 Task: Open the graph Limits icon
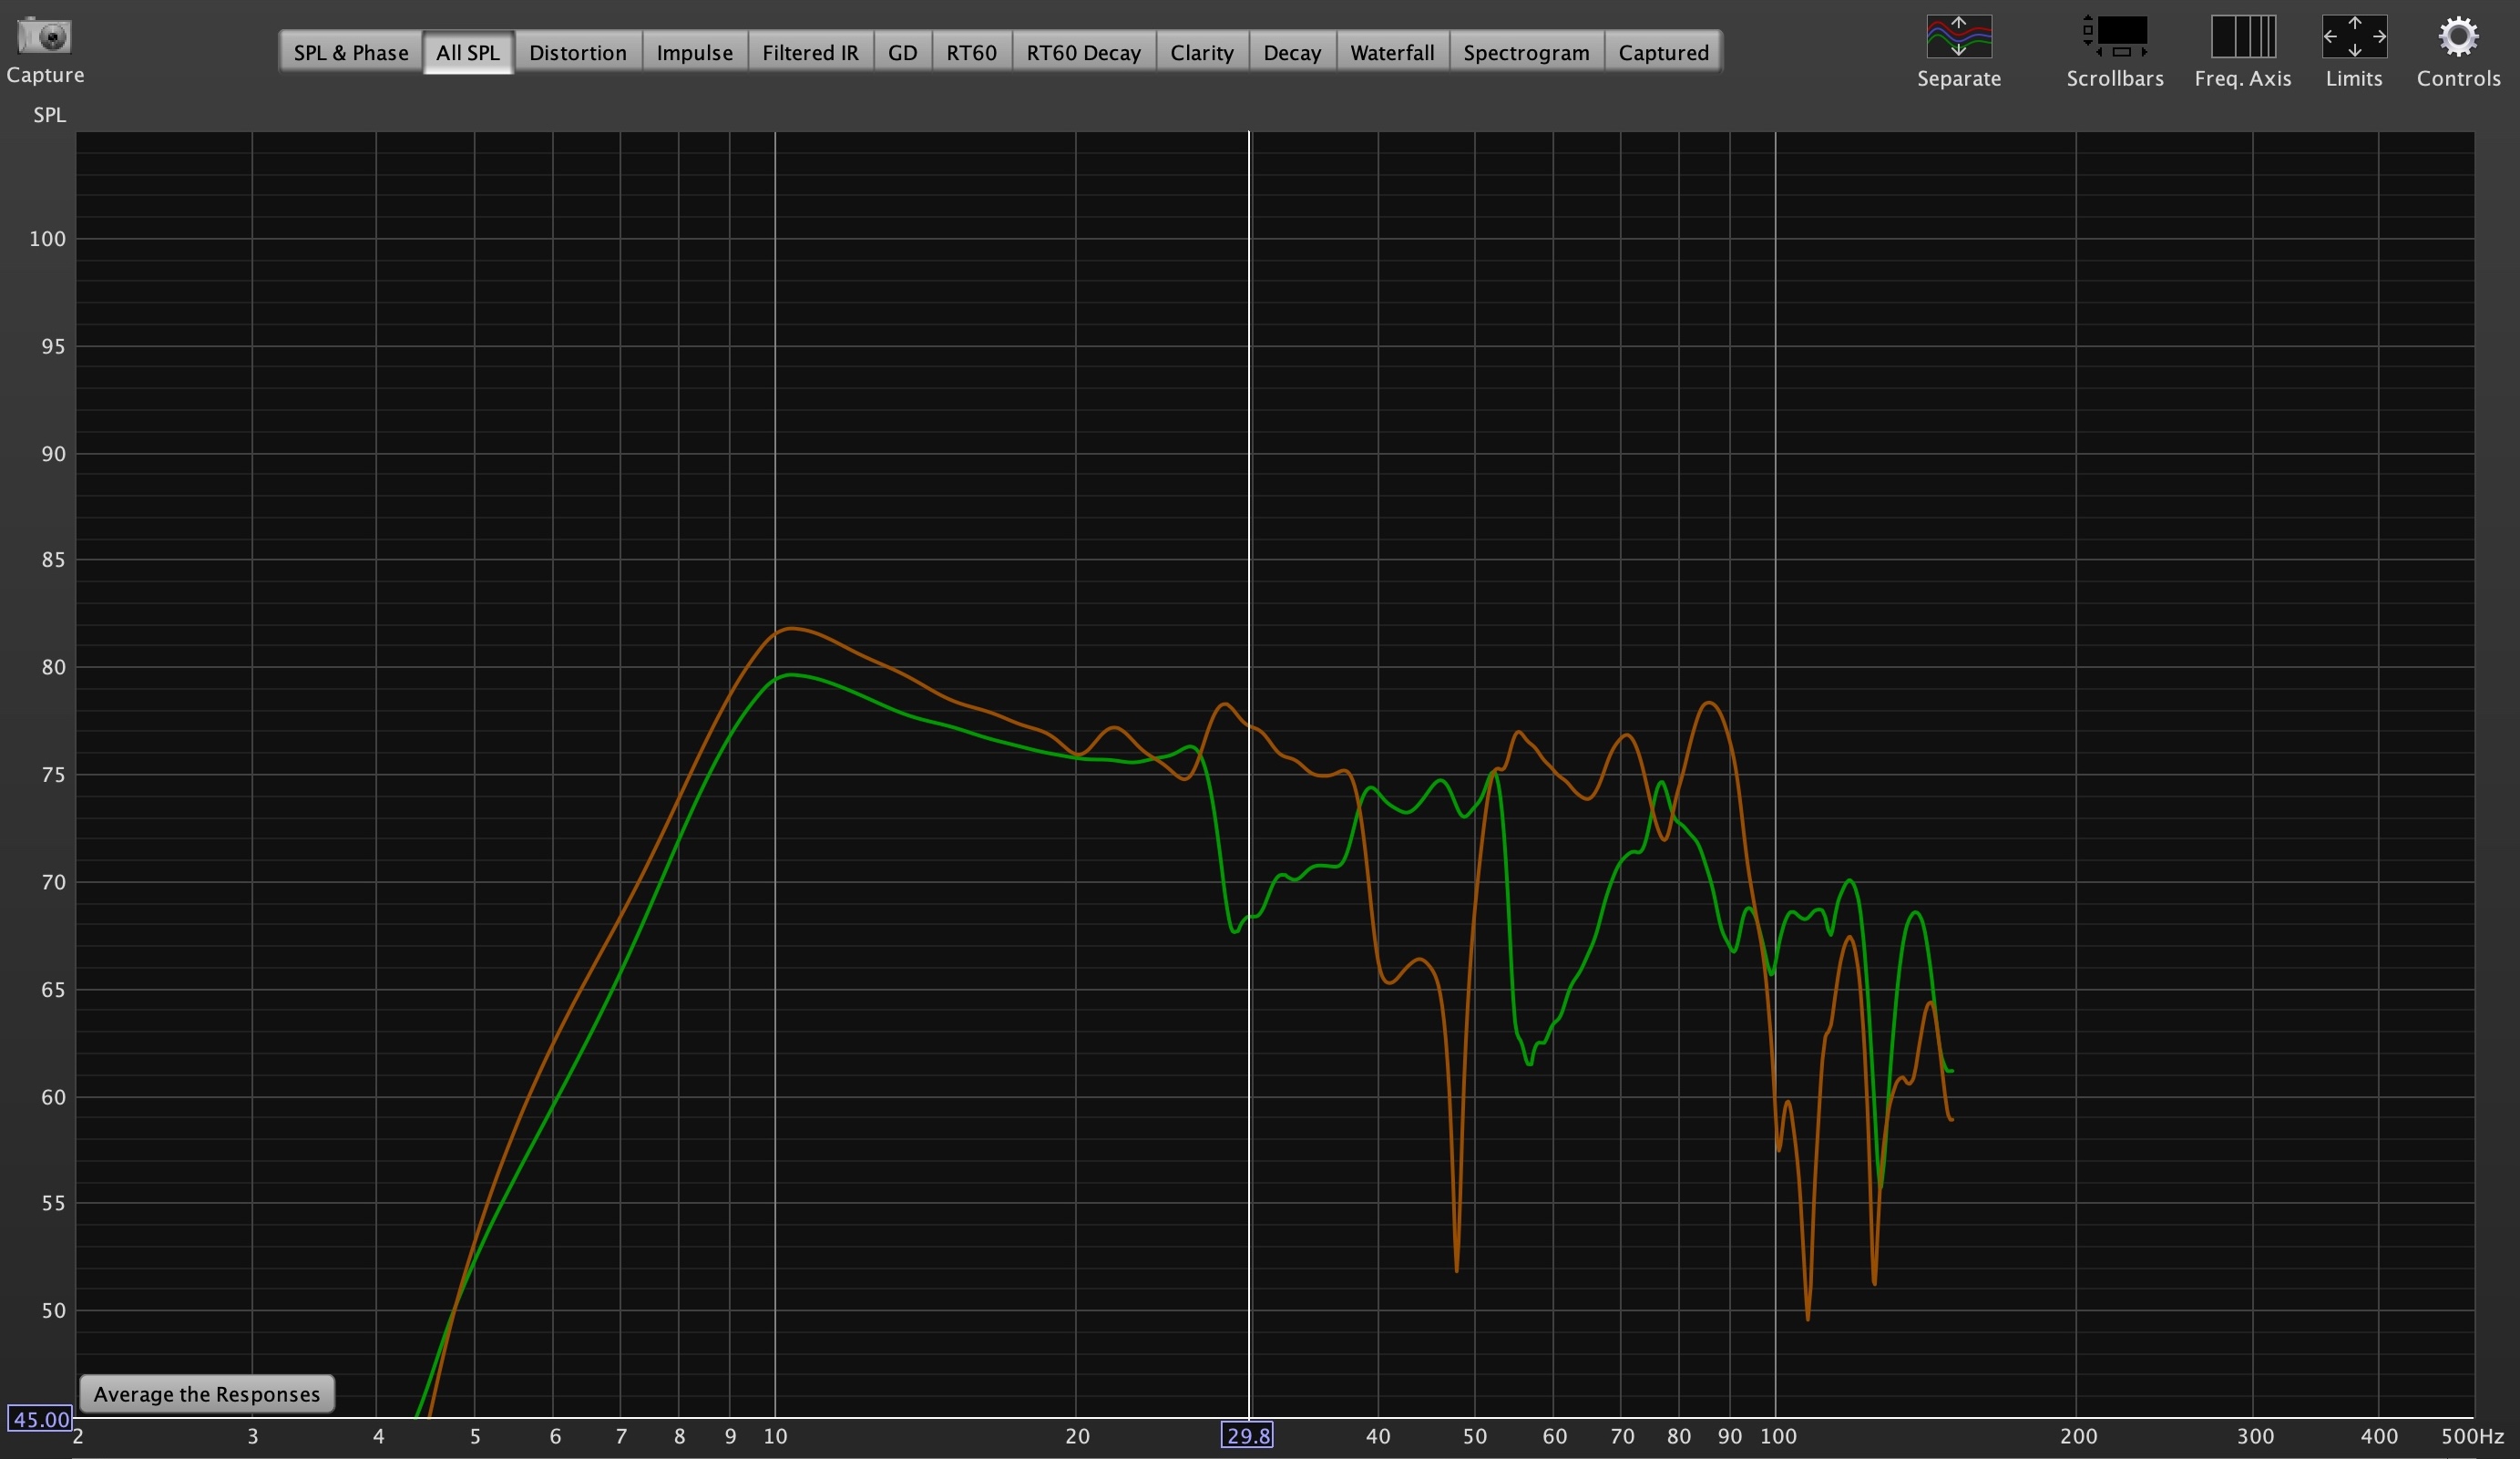pos(2353,37)
